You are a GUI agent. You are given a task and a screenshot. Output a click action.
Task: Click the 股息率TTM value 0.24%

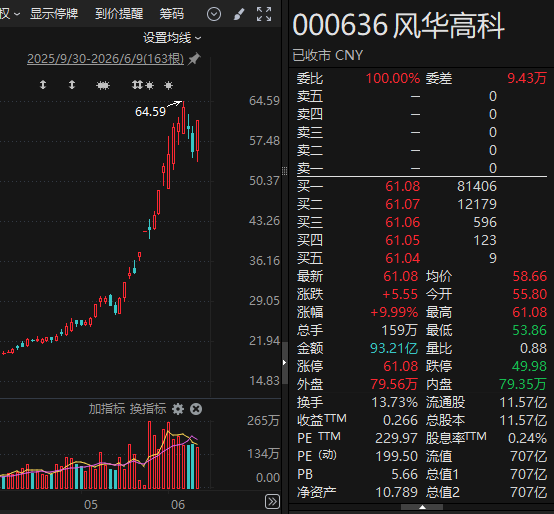(528, 438)
